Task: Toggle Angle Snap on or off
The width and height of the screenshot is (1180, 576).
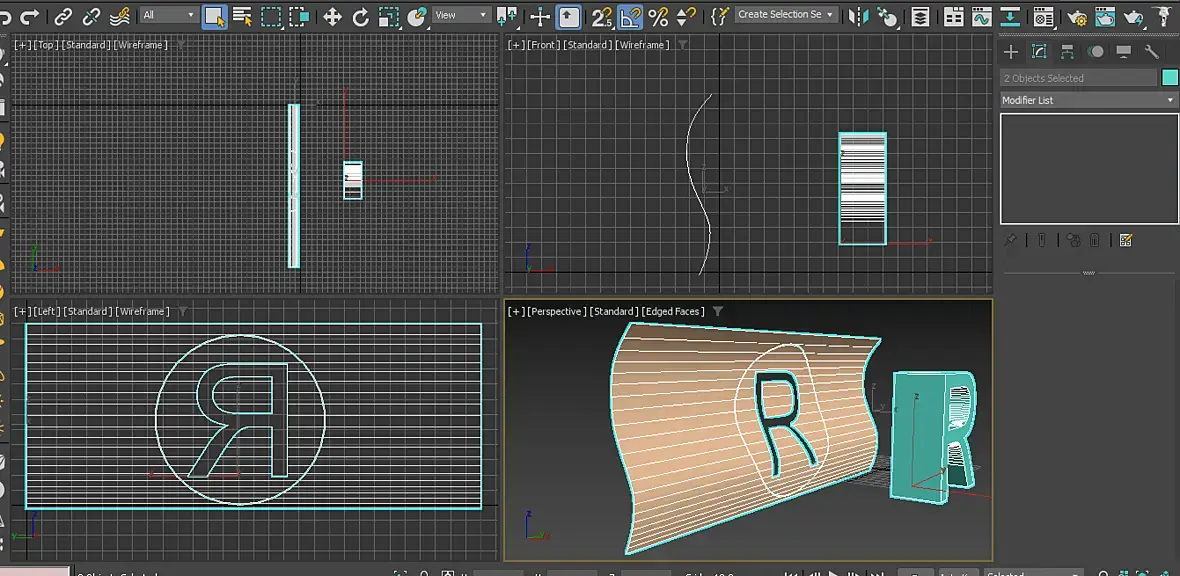Action: coord(630,16)
